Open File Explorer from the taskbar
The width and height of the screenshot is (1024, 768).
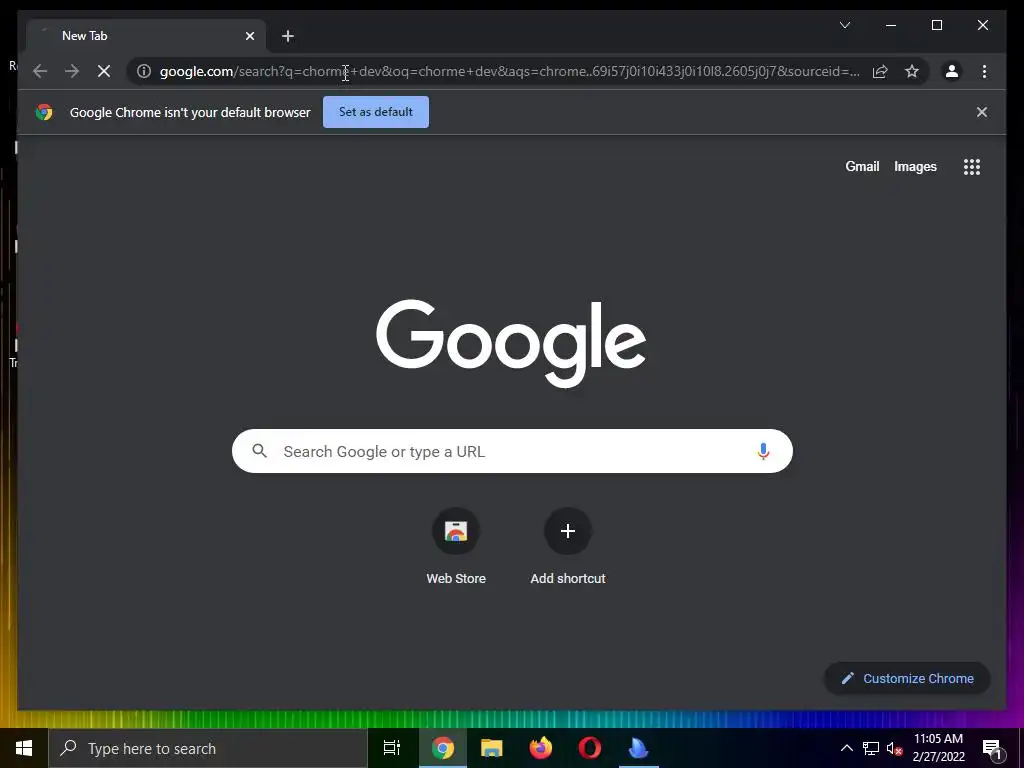point(492,748)
